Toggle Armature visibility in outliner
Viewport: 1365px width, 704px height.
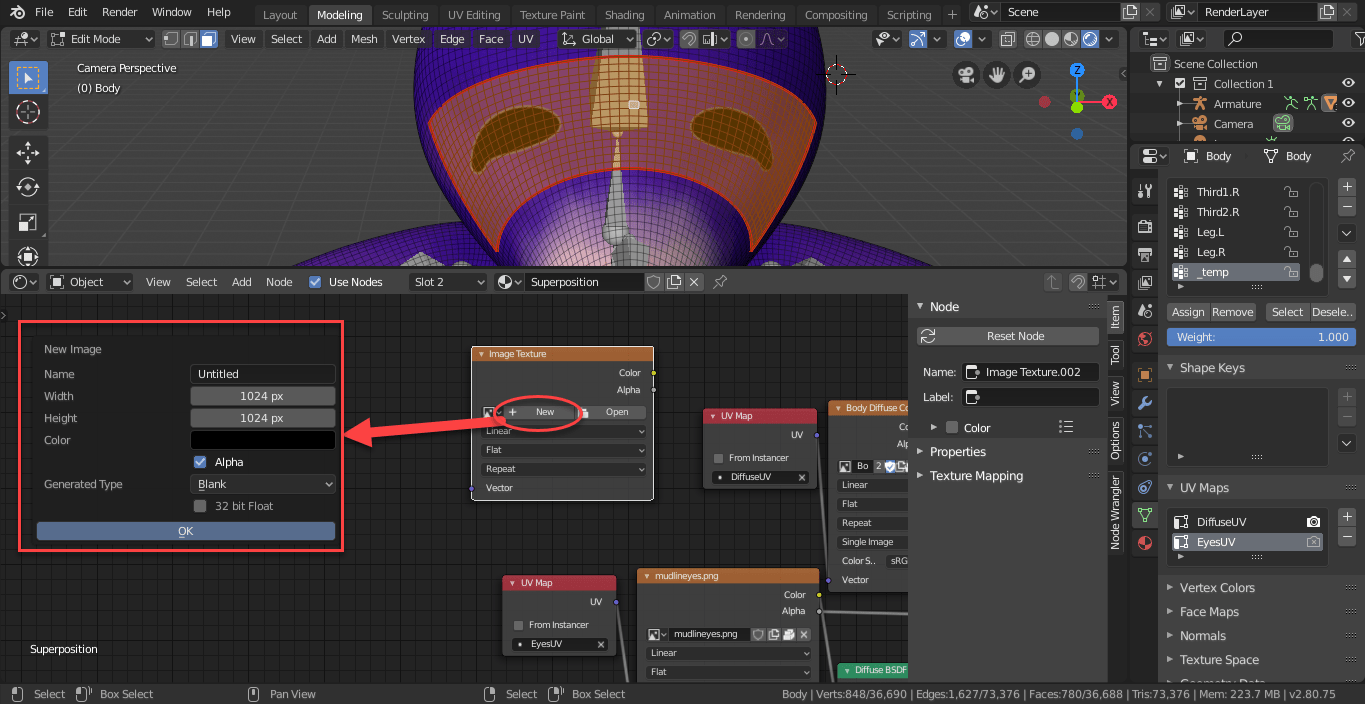[x=1349, y=104]
